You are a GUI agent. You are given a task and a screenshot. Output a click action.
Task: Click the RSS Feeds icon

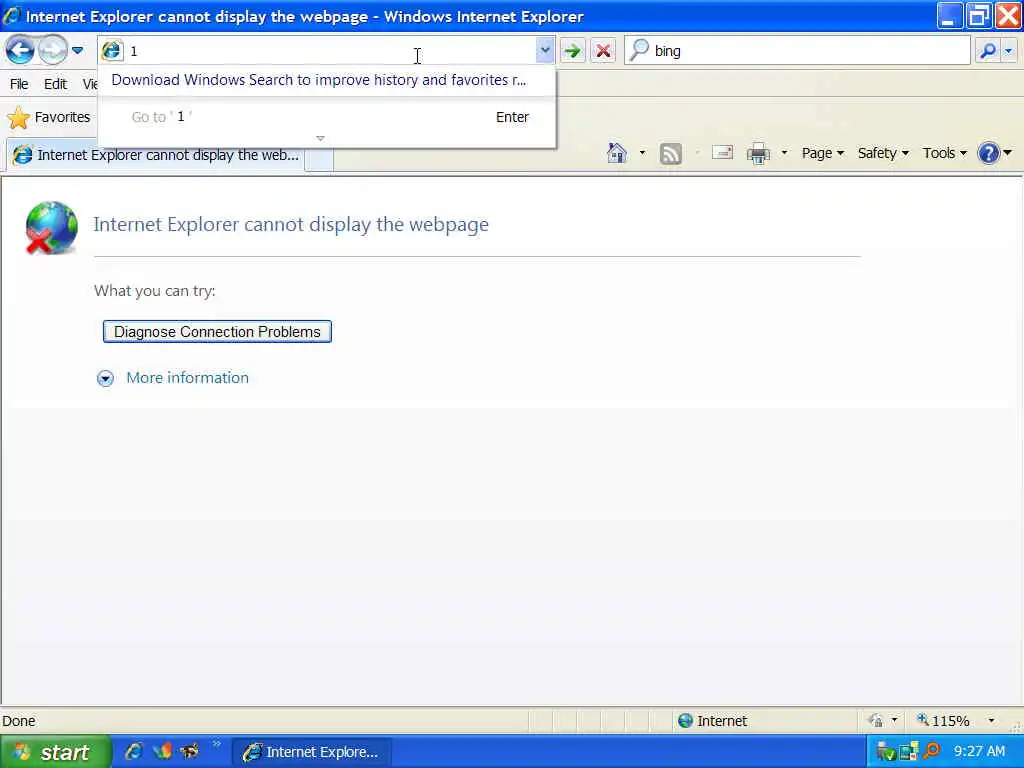click(671, 153)
